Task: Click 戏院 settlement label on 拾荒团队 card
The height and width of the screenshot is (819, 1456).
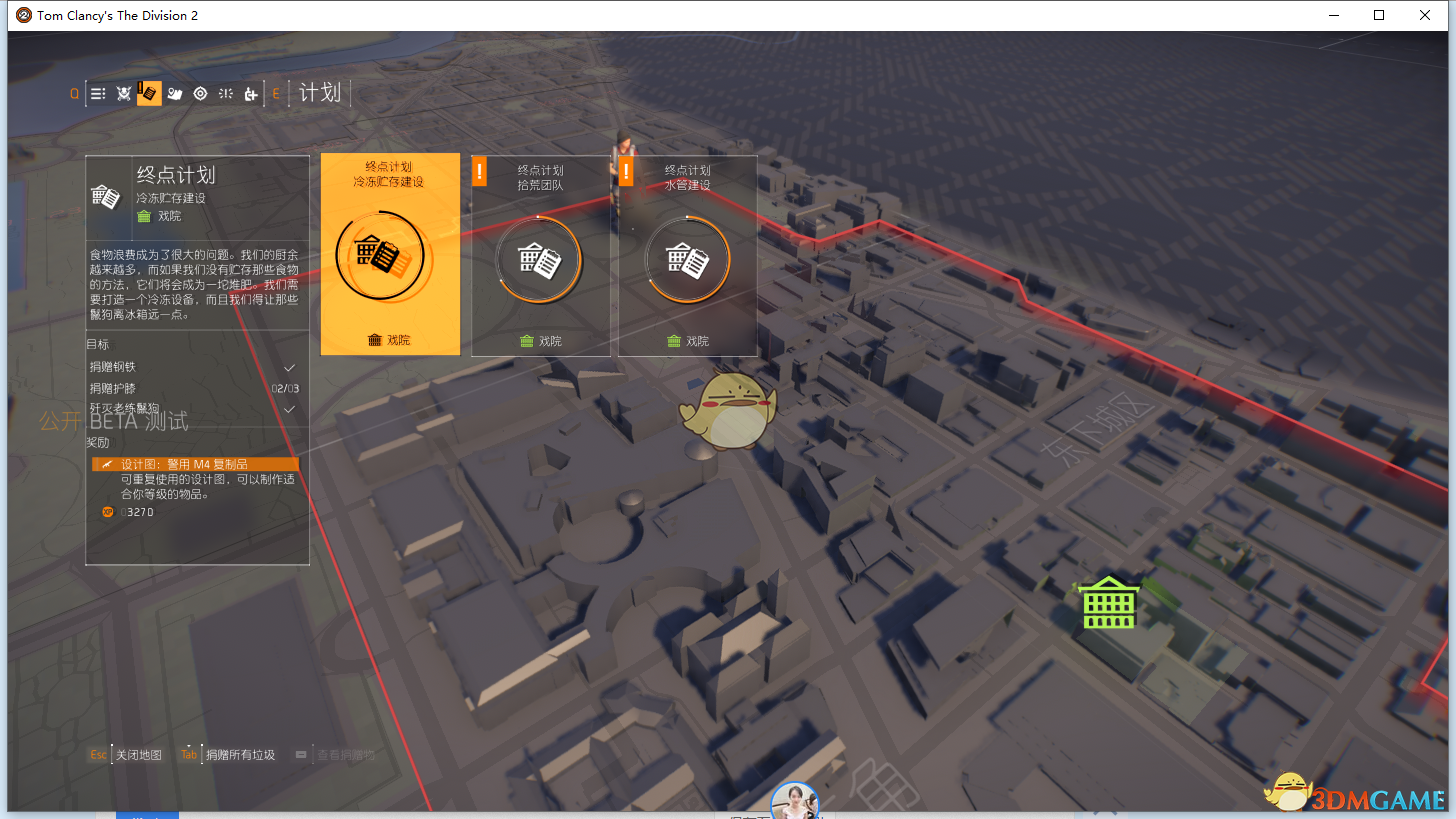Action: [541, 341]
